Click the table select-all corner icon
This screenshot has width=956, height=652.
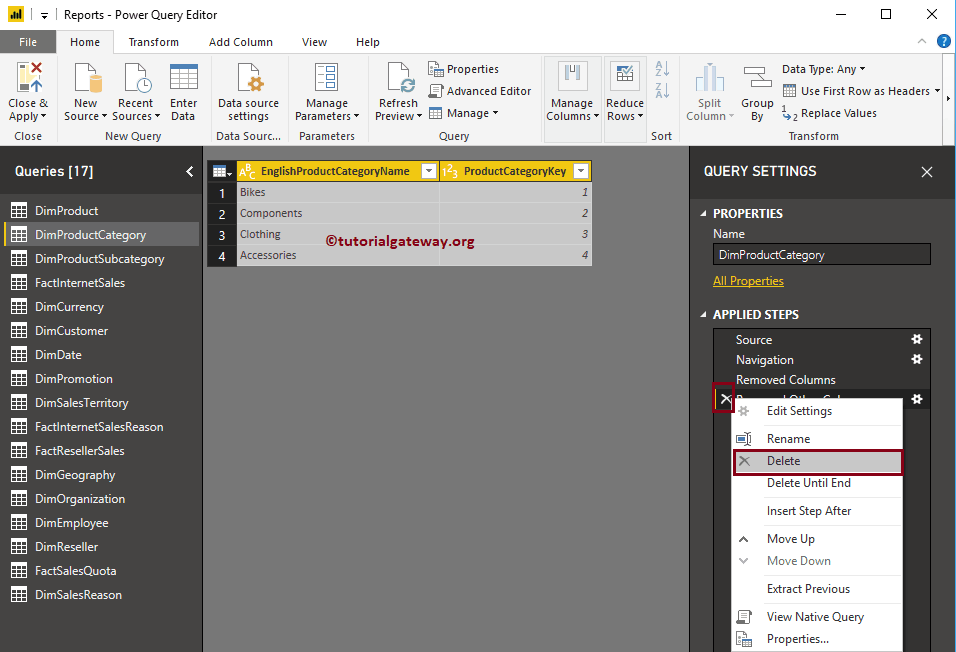coord(221,170)
